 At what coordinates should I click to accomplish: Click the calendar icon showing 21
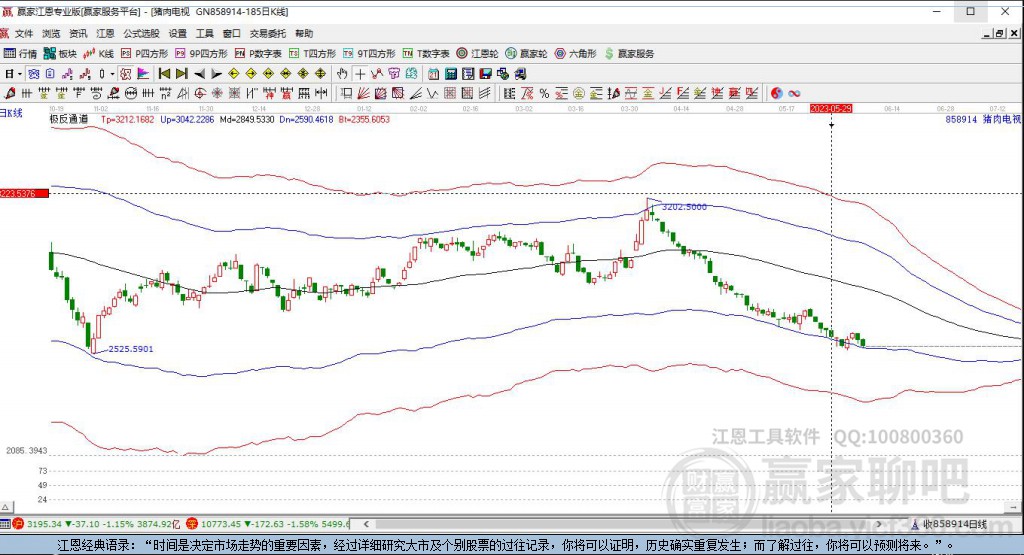pos(434,74)
